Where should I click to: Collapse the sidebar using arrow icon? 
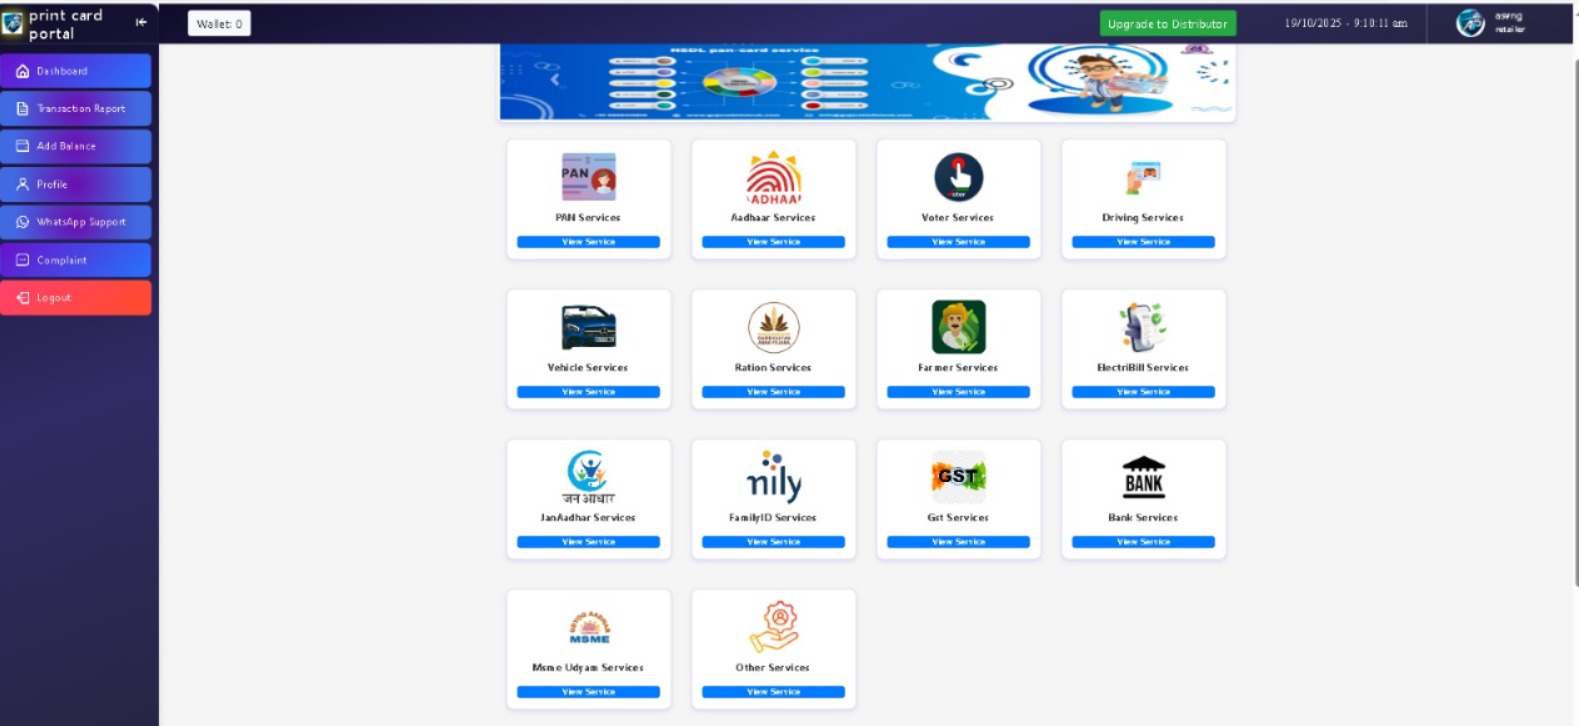[141, 22]
